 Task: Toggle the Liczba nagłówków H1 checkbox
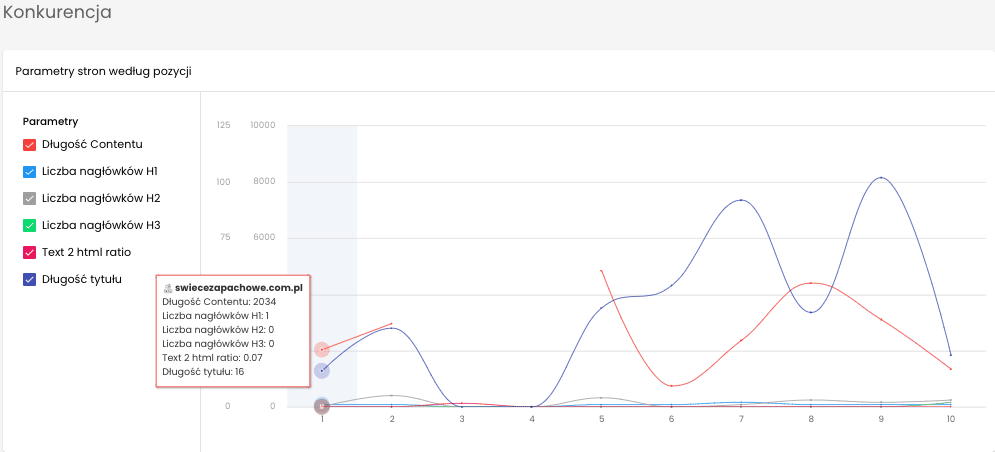pyautogui.click(x=29, y=172)
